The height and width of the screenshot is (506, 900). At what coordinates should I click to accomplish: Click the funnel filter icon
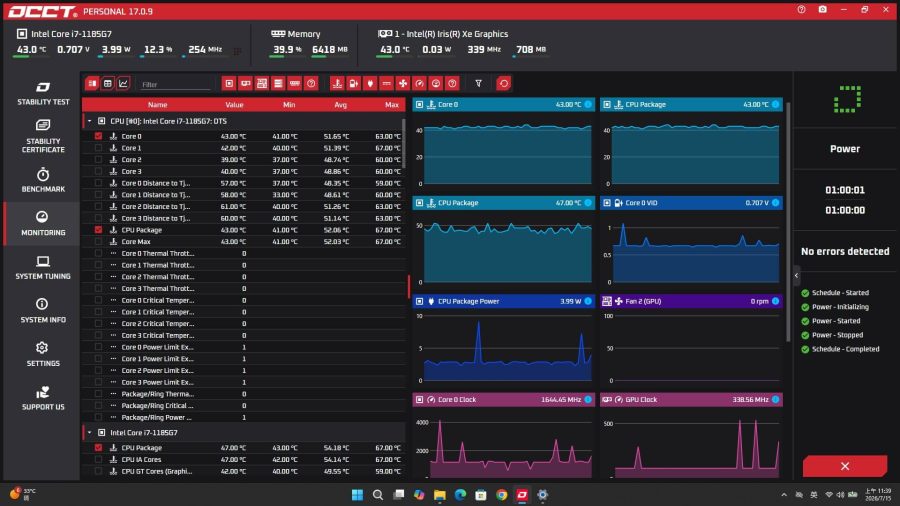point(478,84)
